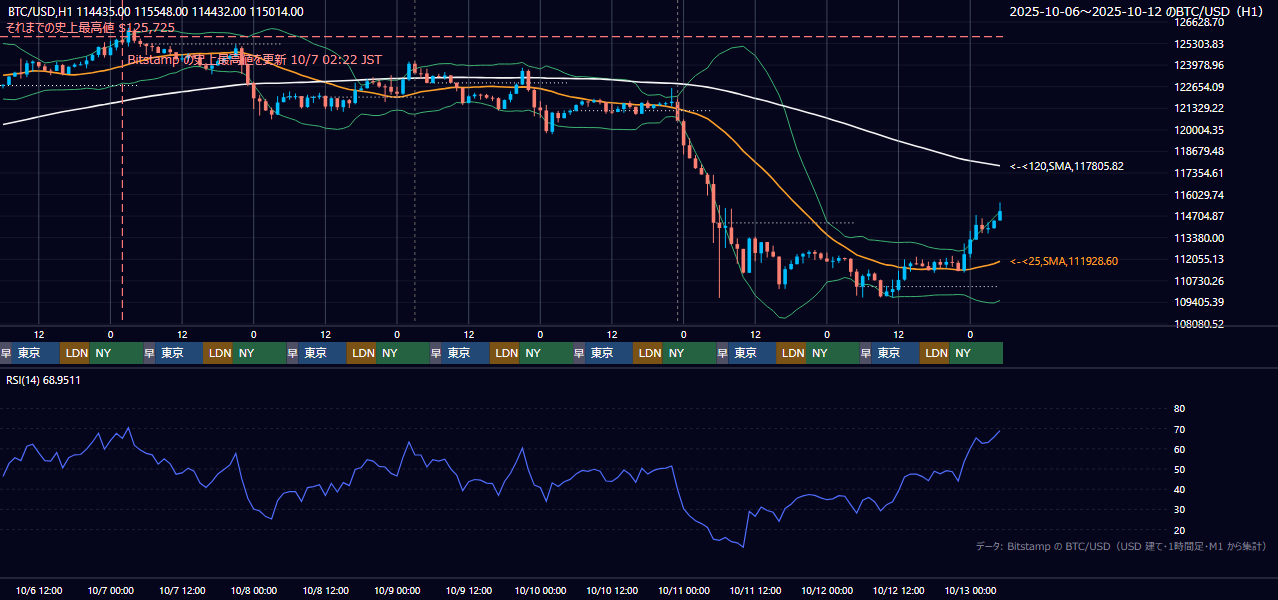1278x600 pixels.
Task: Click the 10/12 12:00 time axis label
Action: coord(900,590)
